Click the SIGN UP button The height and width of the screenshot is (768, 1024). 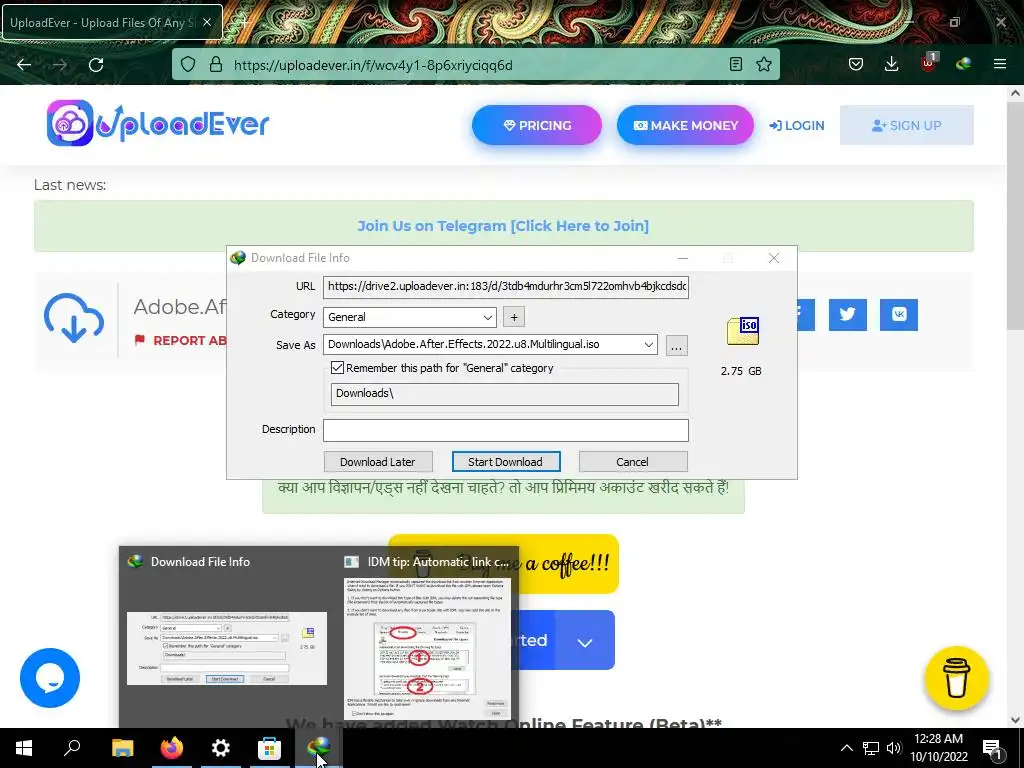(906, 125)
